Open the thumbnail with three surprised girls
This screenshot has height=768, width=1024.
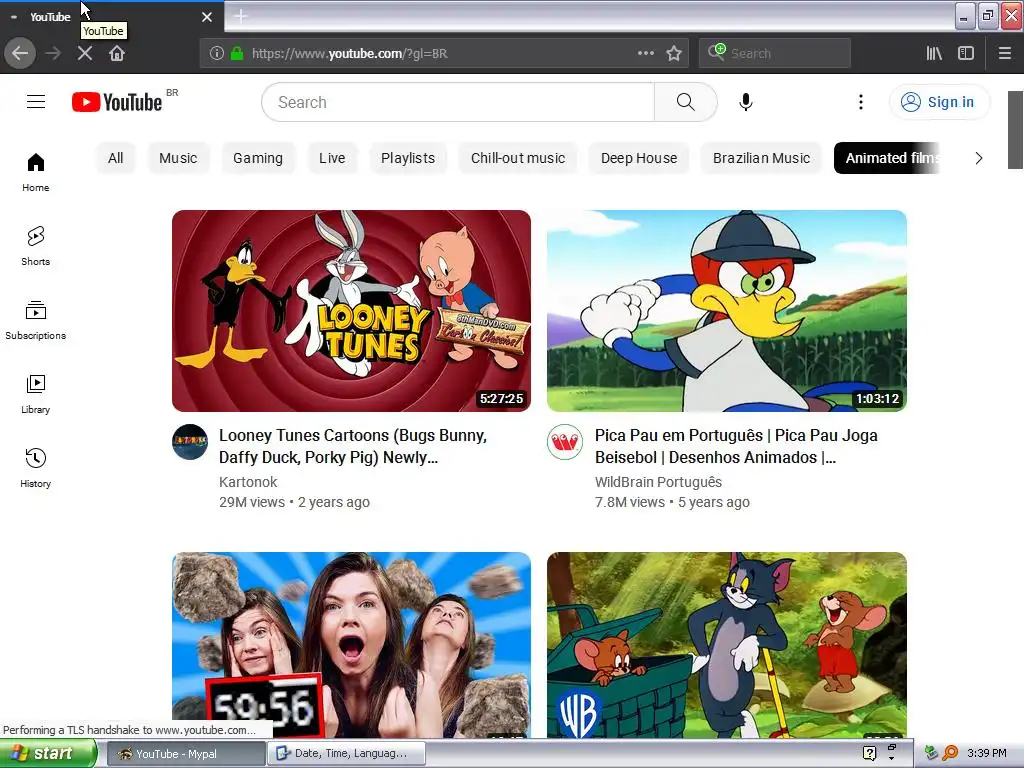[351, 645]
